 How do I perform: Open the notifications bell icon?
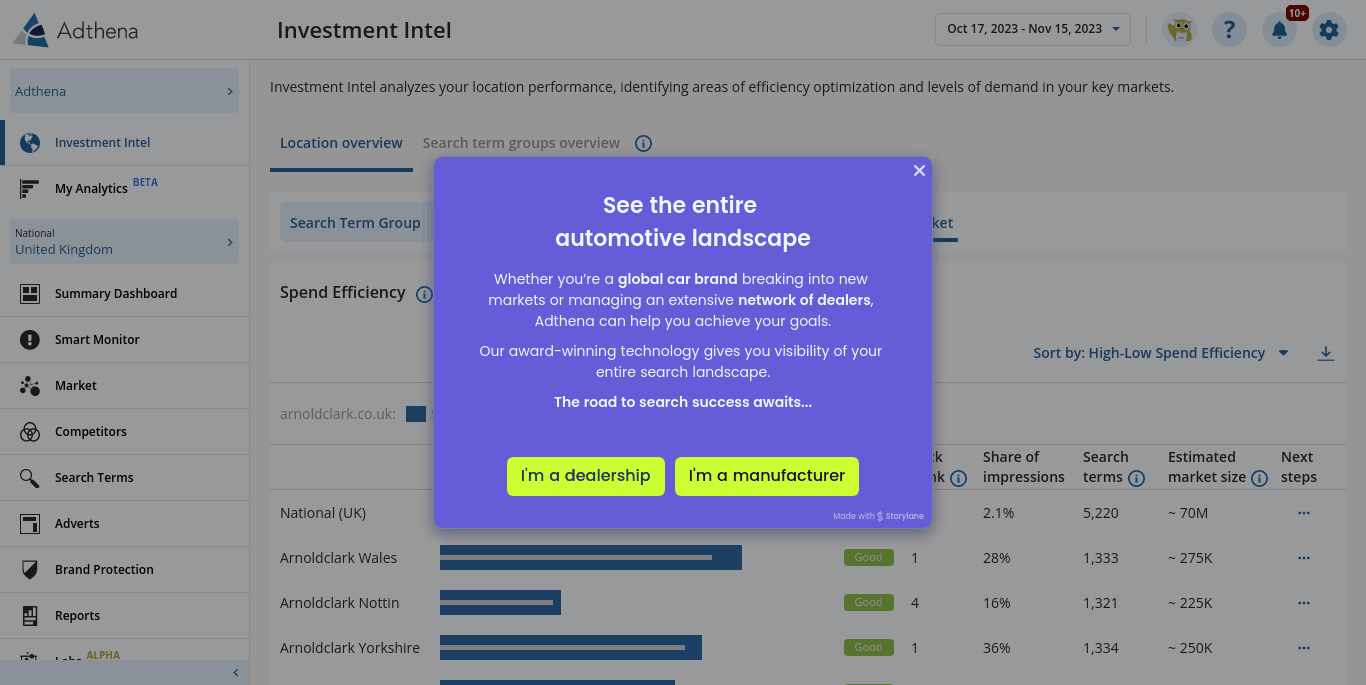[x=1279, y=29]
